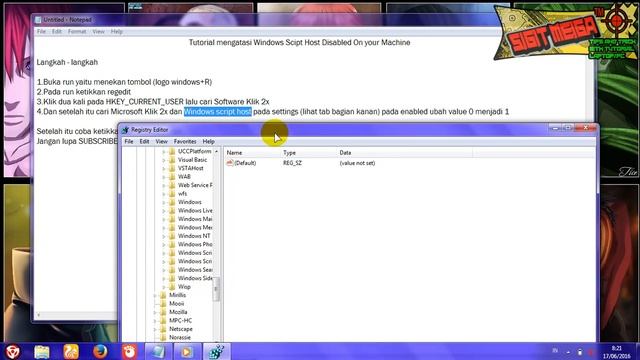Launch Firefox from the taskbar
640x360 pixels.
coord(100,351)
